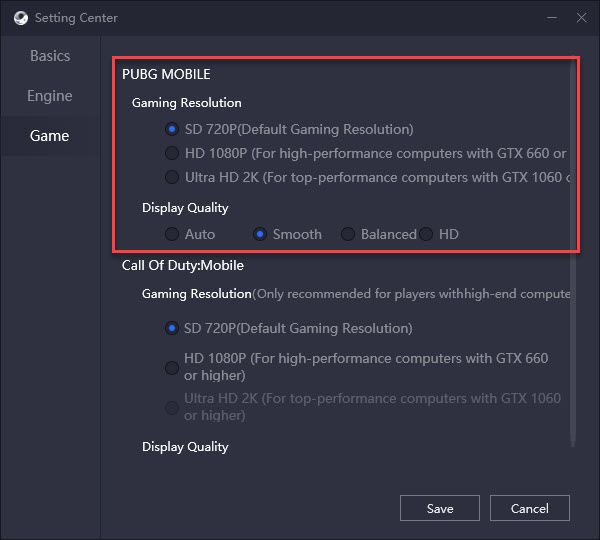Image resolution: width=600 pixels, height=540 pixels.
Task: Click PUBG Gaming Resolution label
Action: click(x=187, y=103)
